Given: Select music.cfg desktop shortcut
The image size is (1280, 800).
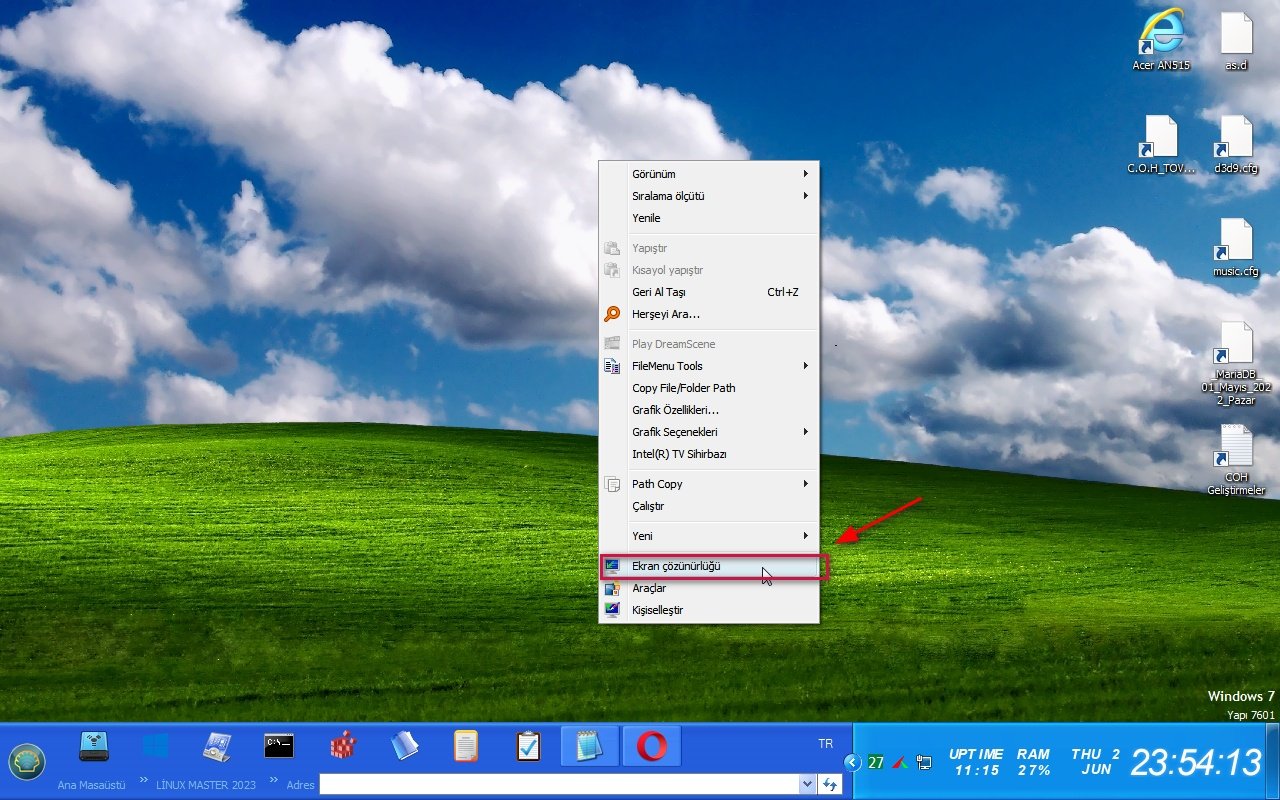Looking at the screenshot, I should 1236,248.
